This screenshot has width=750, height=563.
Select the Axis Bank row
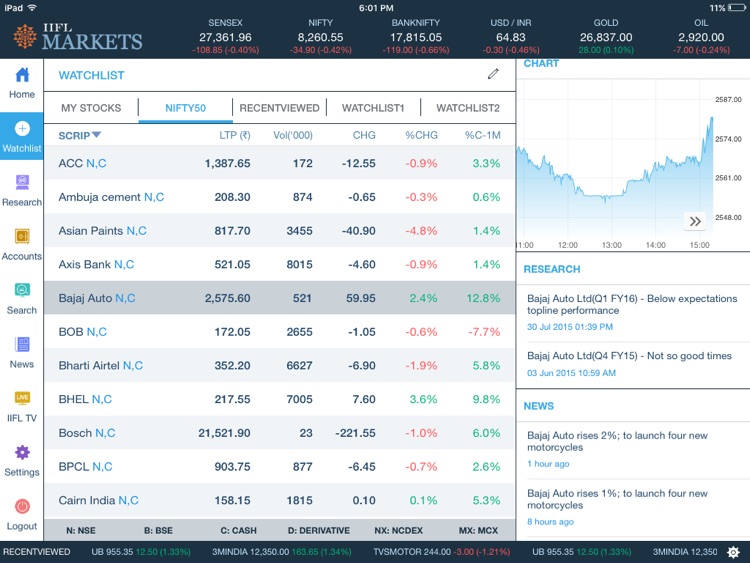click(279, 264)
